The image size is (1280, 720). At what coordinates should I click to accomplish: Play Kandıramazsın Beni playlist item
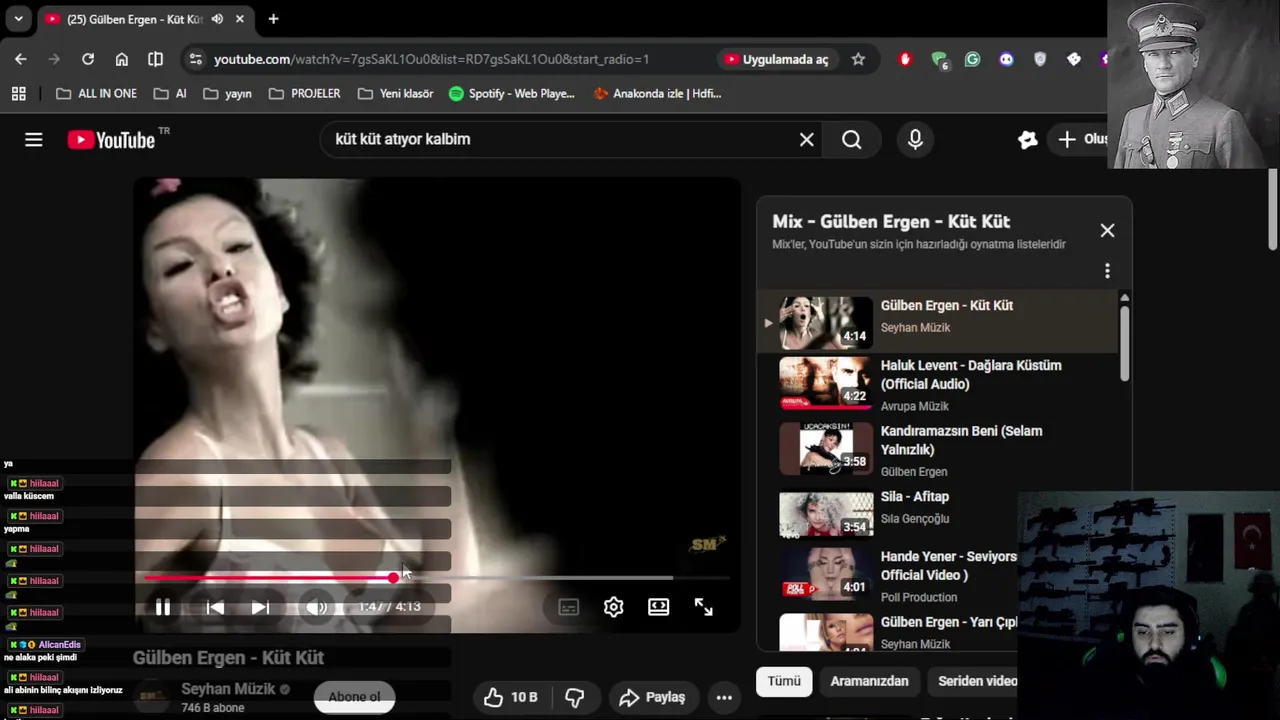[938, 449]
